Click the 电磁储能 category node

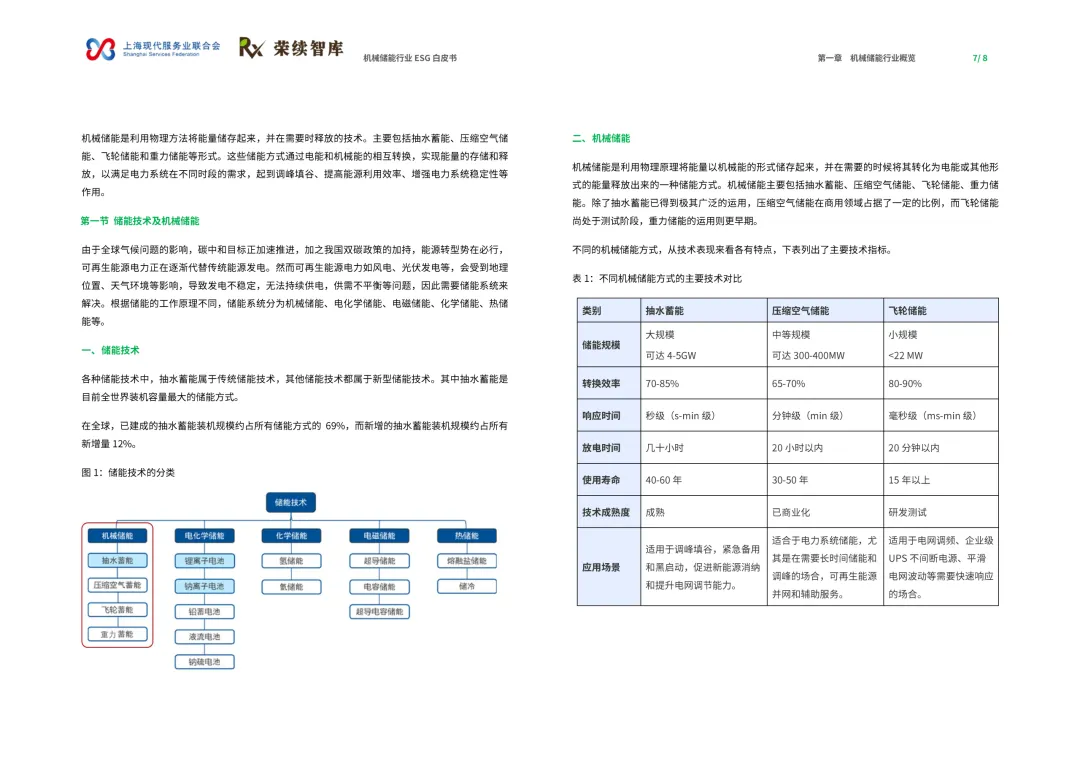pyautogui.click(x=380, y=535)
